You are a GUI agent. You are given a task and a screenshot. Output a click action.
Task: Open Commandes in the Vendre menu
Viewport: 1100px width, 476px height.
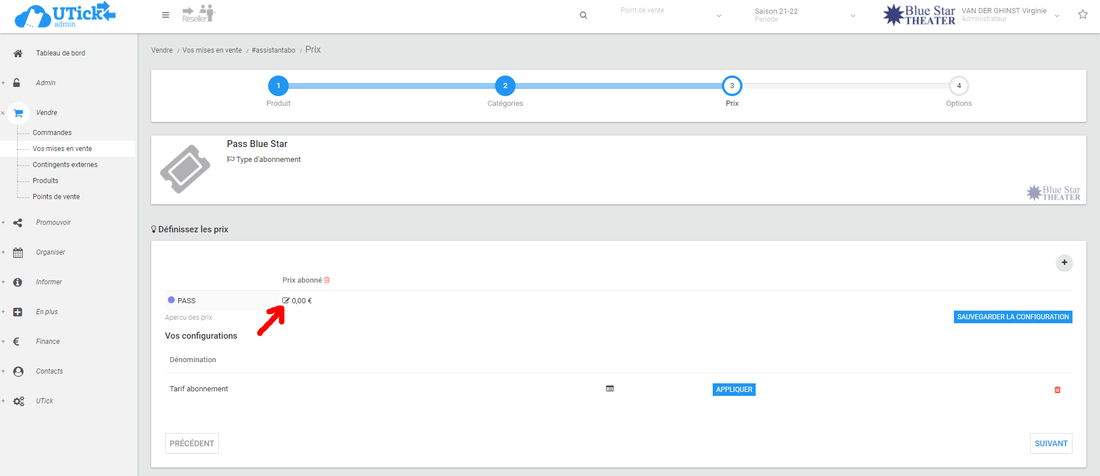(52, 132)
